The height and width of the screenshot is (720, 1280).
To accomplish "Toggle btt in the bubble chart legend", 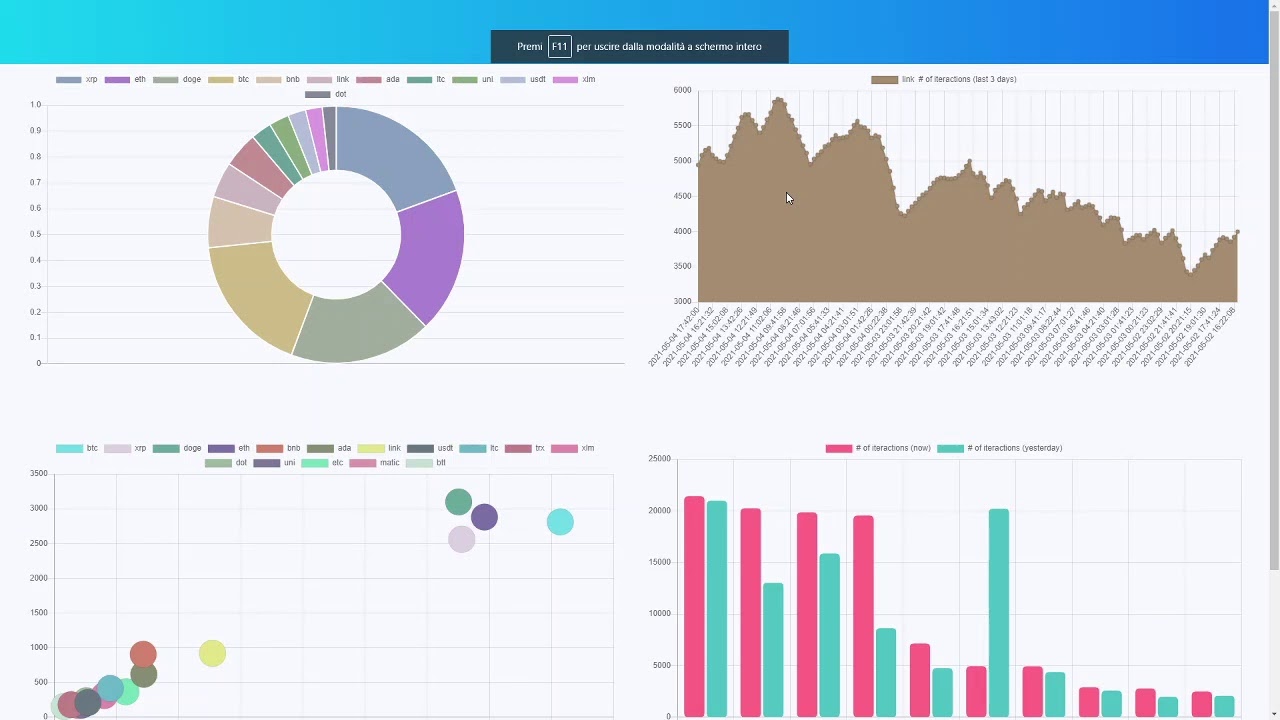I will [x=425, y=463].
